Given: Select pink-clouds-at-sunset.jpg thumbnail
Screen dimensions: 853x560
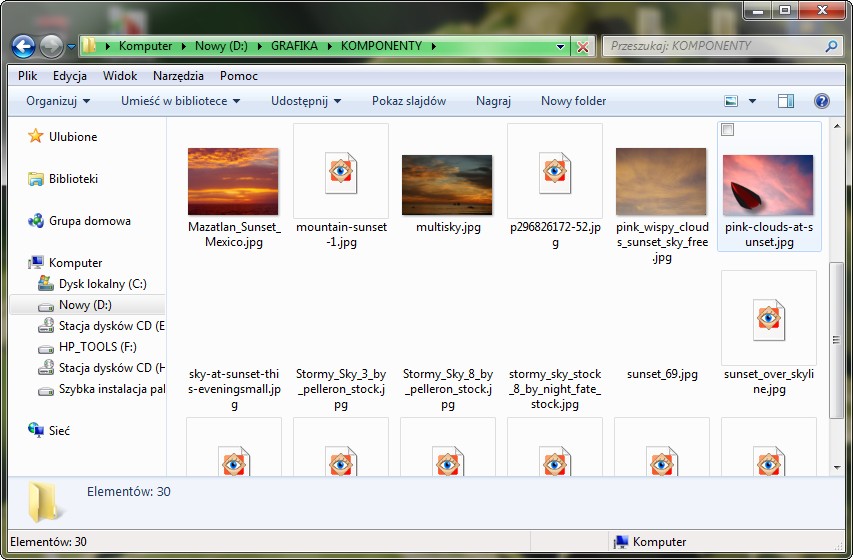Looking at the screenshot, I should click(768, 184).
